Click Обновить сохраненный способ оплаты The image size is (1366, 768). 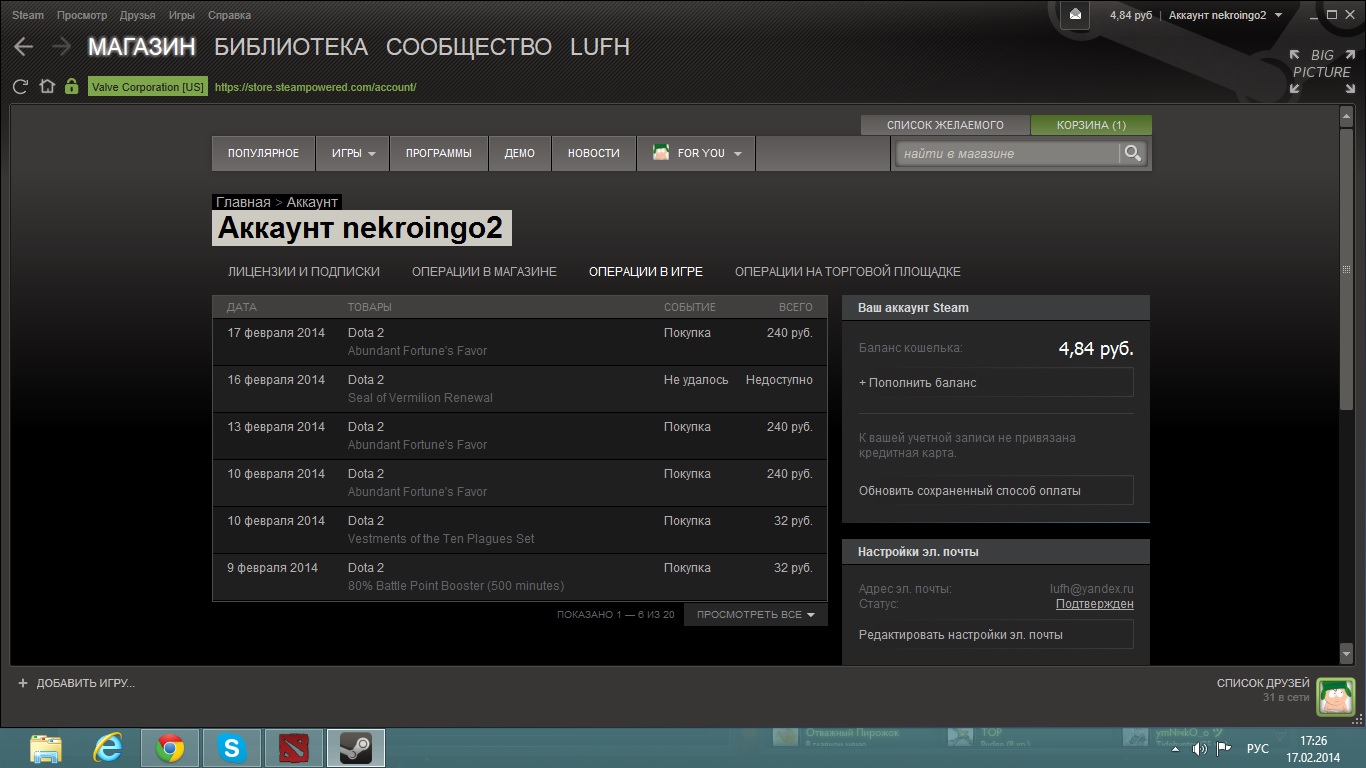click(x=996, y=491)
